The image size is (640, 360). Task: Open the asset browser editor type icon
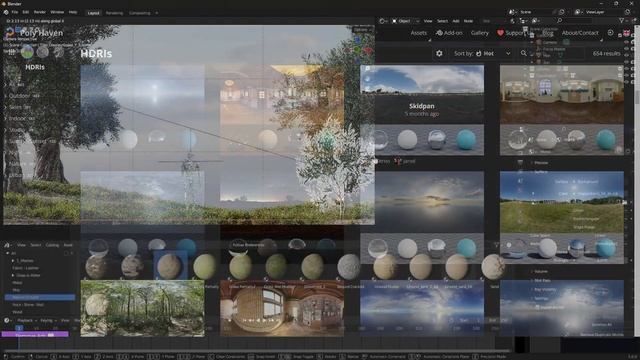tap(7, 245)
